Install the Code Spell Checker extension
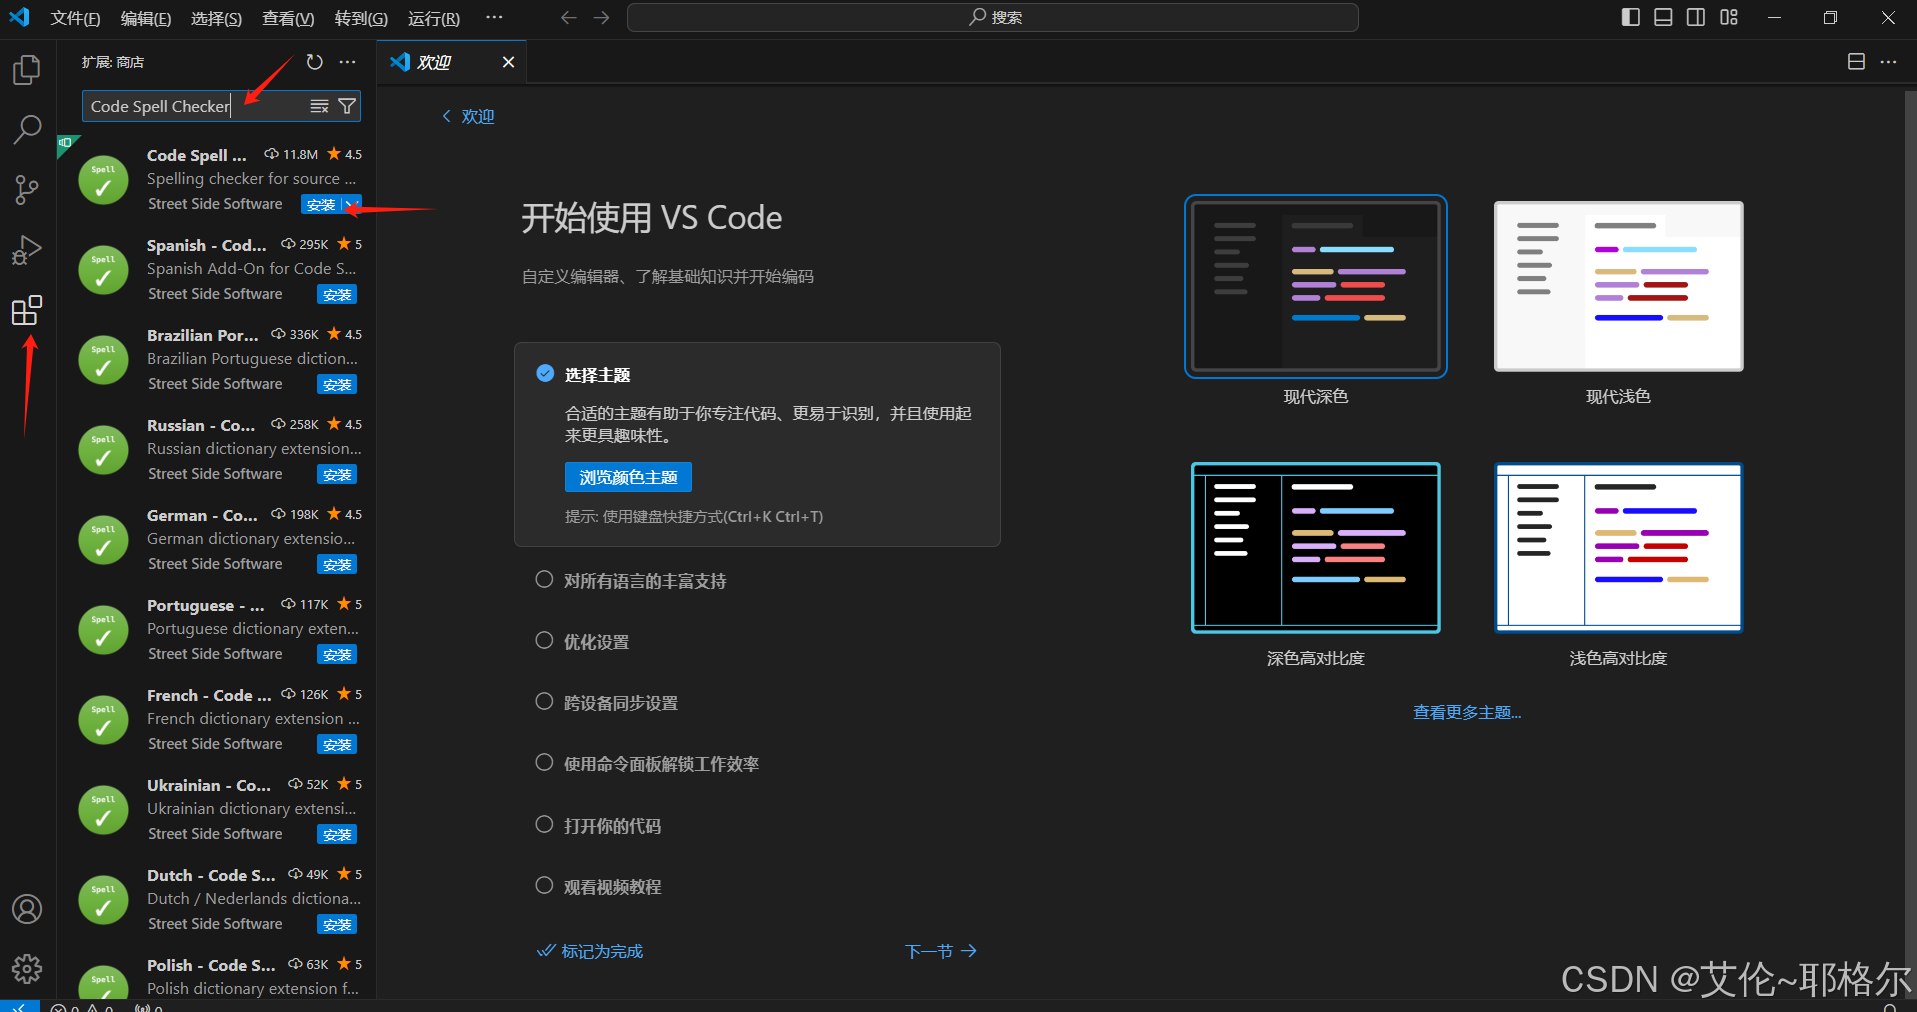Viewport: 1917px width, 1012px height. point(321,204)
